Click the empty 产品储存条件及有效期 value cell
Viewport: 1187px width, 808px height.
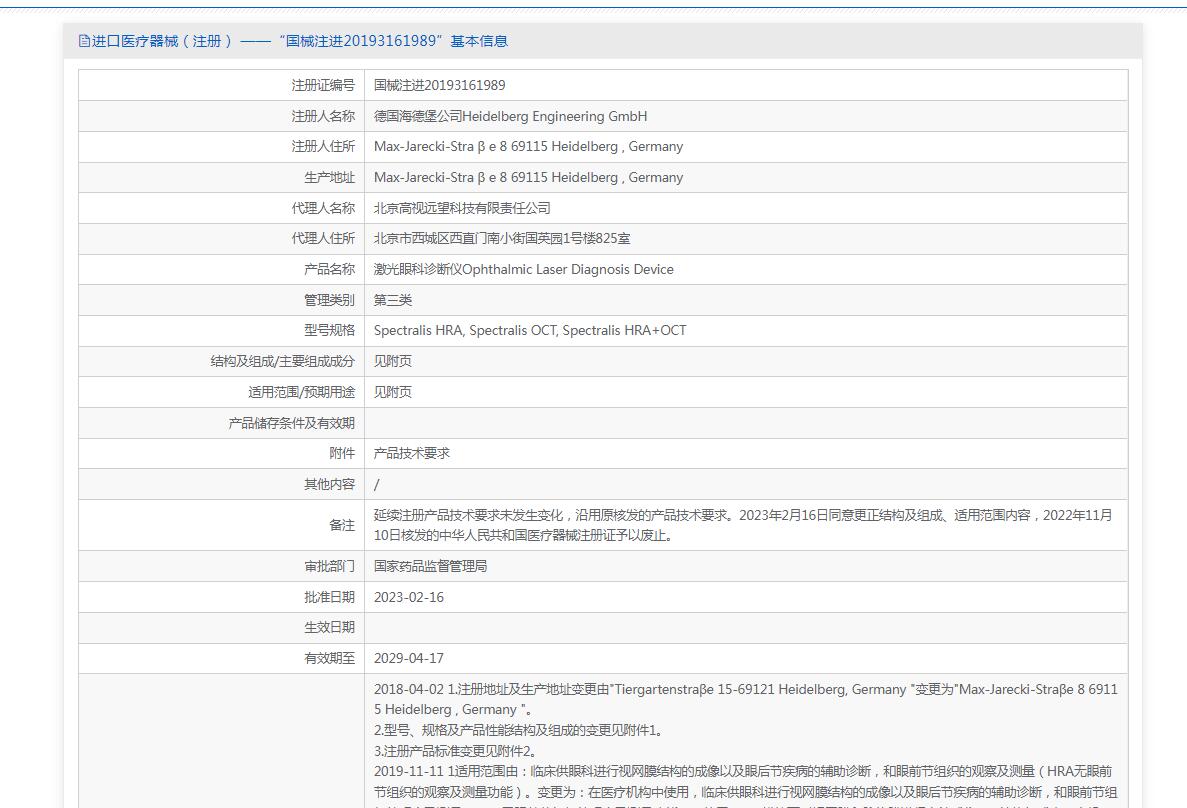(745, 423)
